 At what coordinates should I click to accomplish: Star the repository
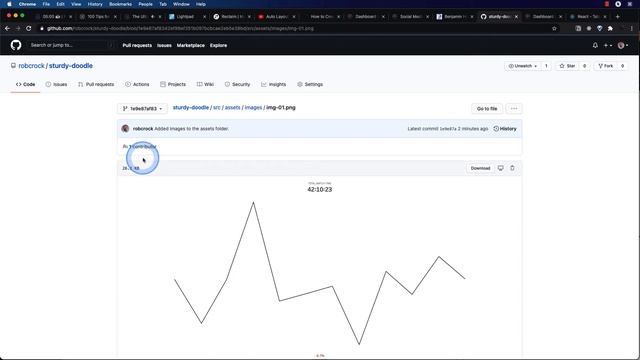coord(567,66)
